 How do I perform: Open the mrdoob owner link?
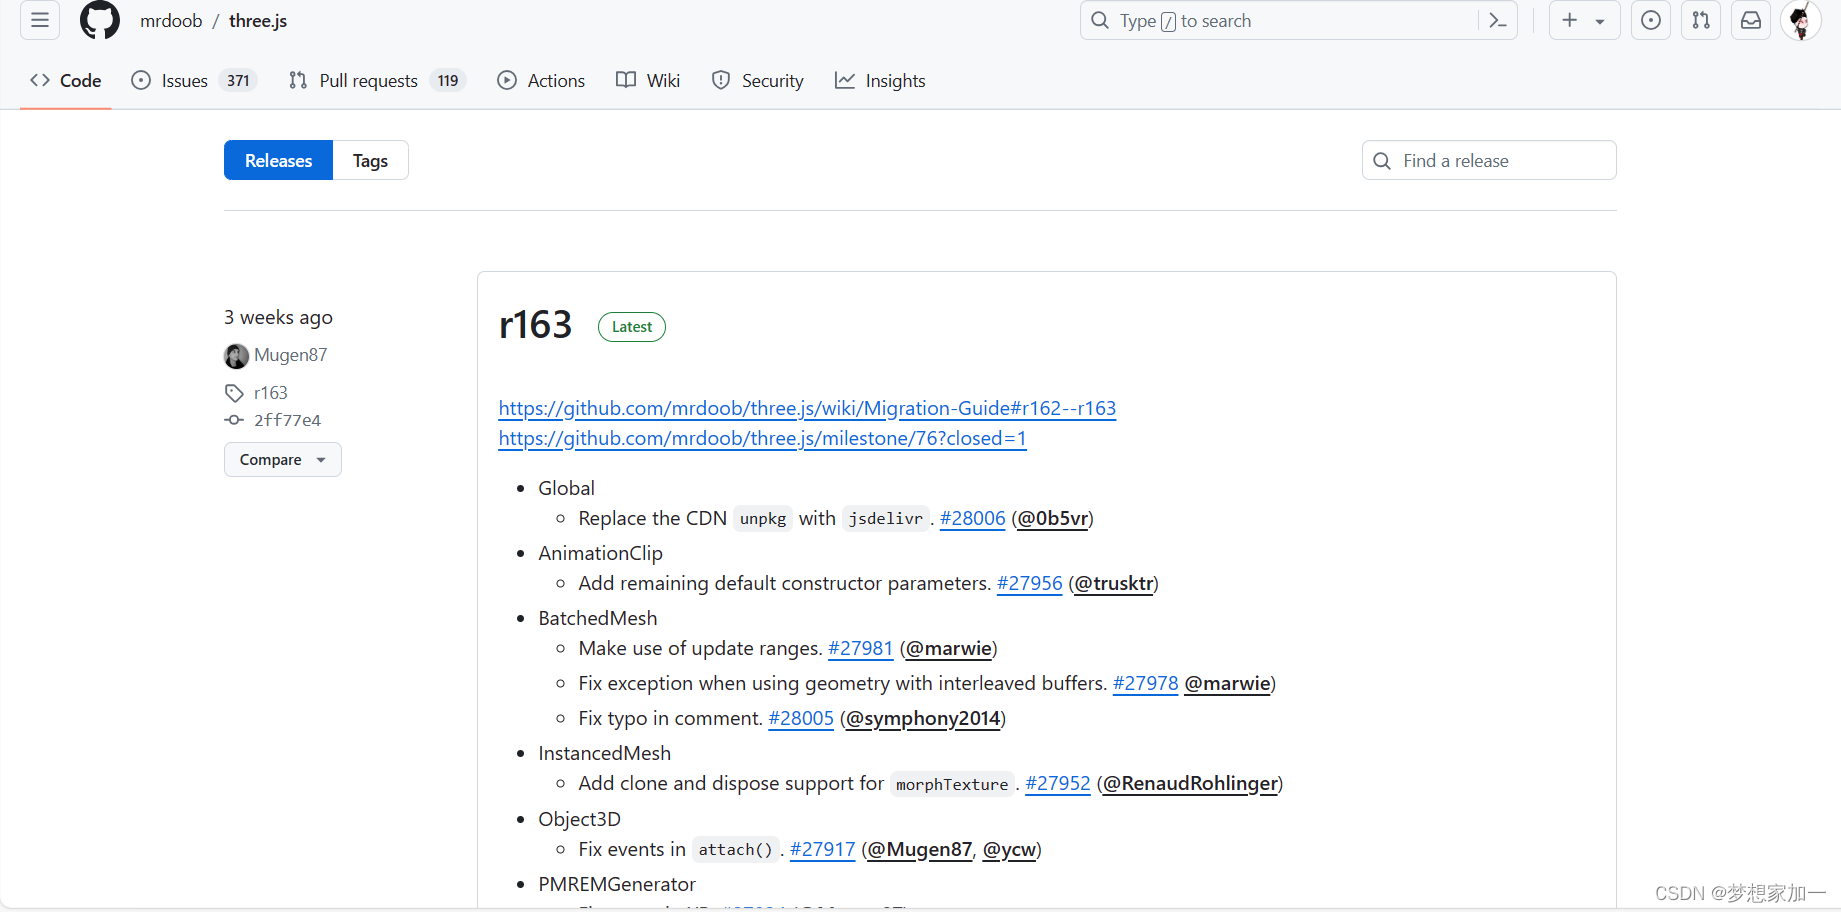point(171,21)
